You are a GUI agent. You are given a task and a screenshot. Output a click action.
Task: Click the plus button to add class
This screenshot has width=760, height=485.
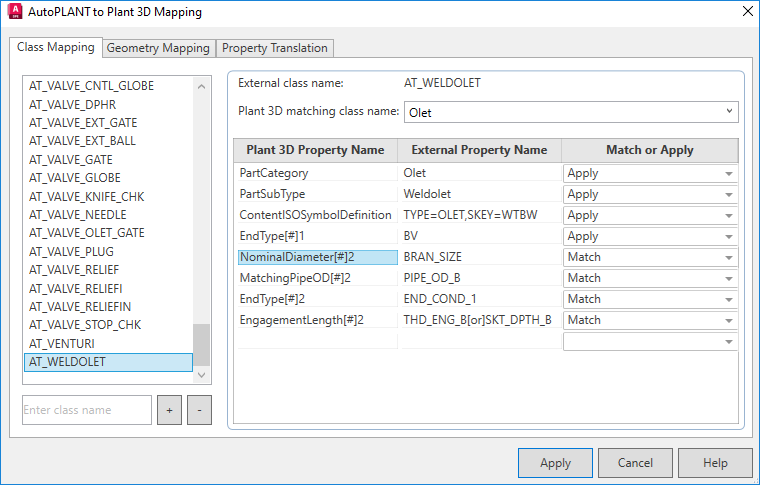click(x=169, y=410)
